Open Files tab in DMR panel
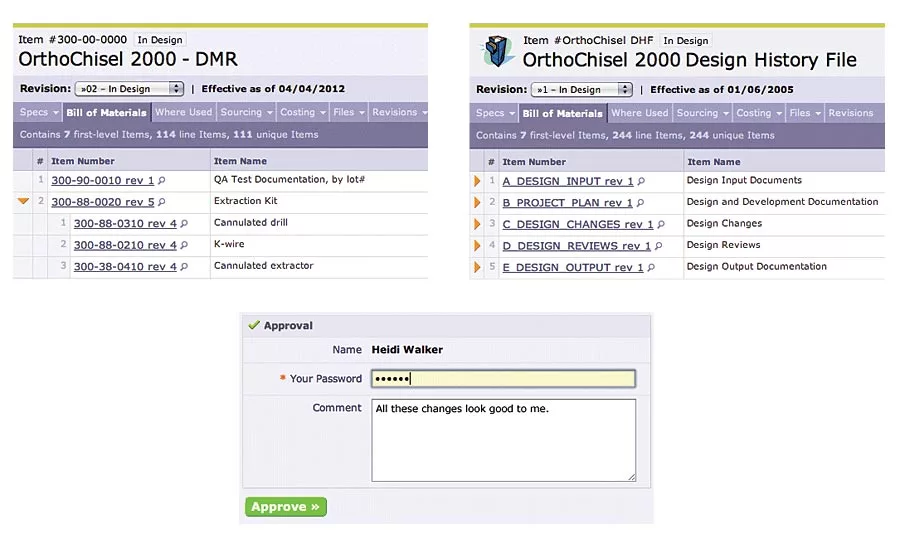Screen dimensions: 900x550 (x=348, y=112)
